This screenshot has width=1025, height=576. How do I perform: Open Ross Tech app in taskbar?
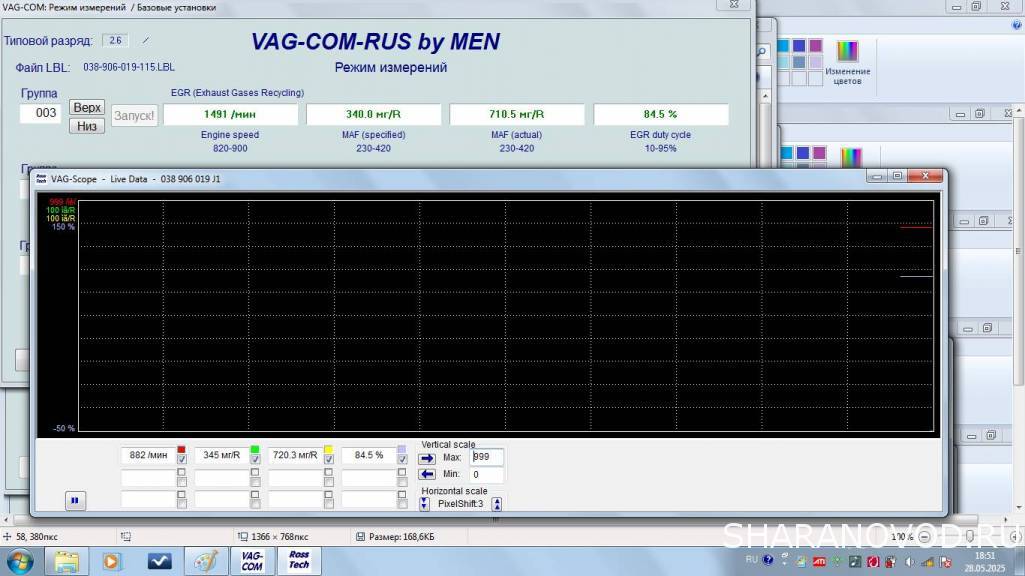(x=299, y=561)
